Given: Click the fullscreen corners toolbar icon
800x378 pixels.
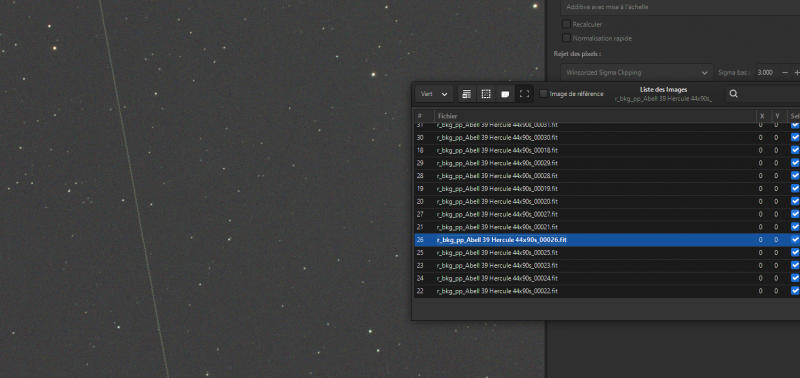Looking at the screenshot, I should tap(524, 94).
